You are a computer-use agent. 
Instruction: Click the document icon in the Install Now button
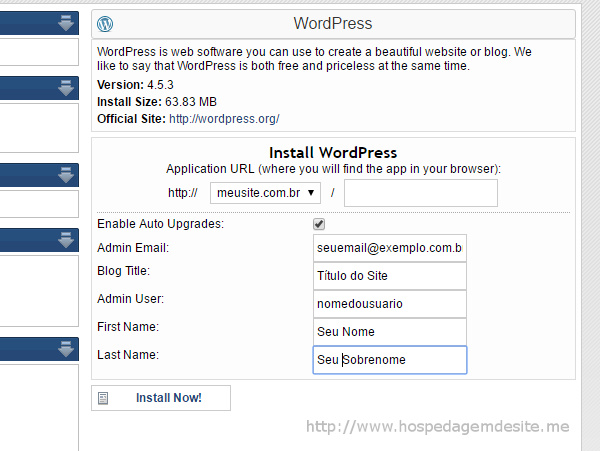pyautogui.click(x=103, y=398)
